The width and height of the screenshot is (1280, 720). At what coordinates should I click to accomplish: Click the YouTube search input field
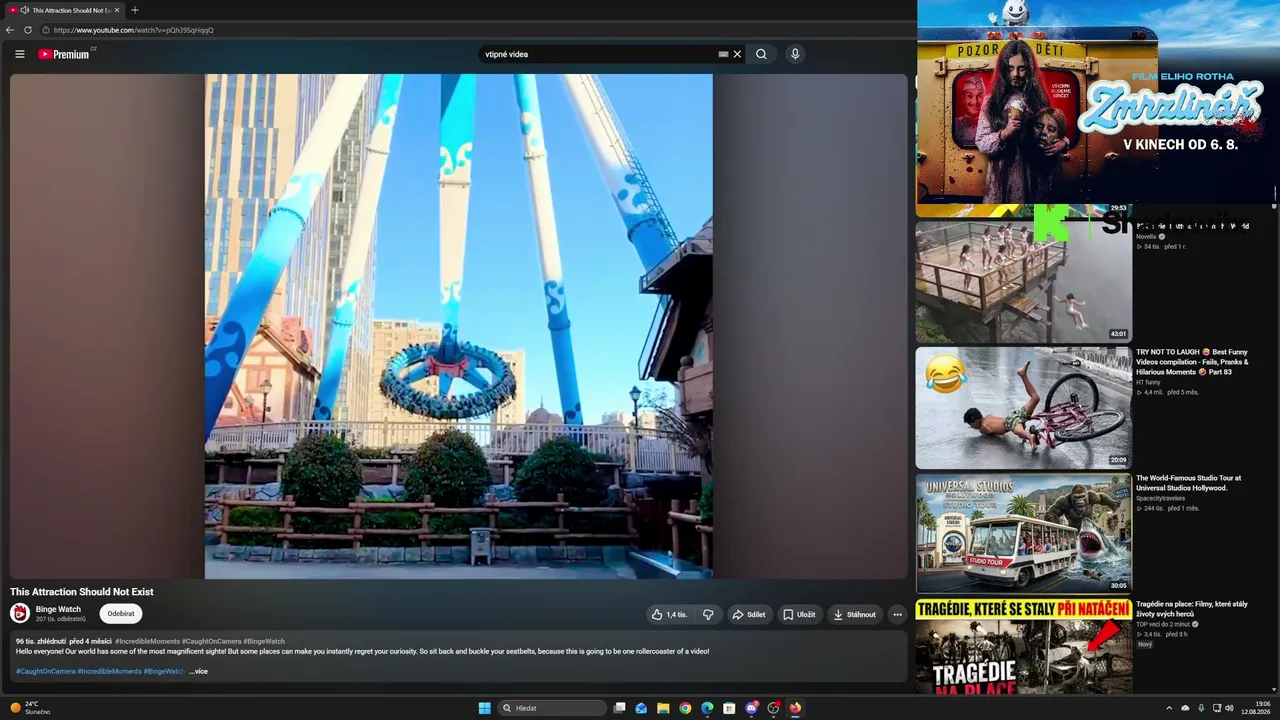[598, 54]
